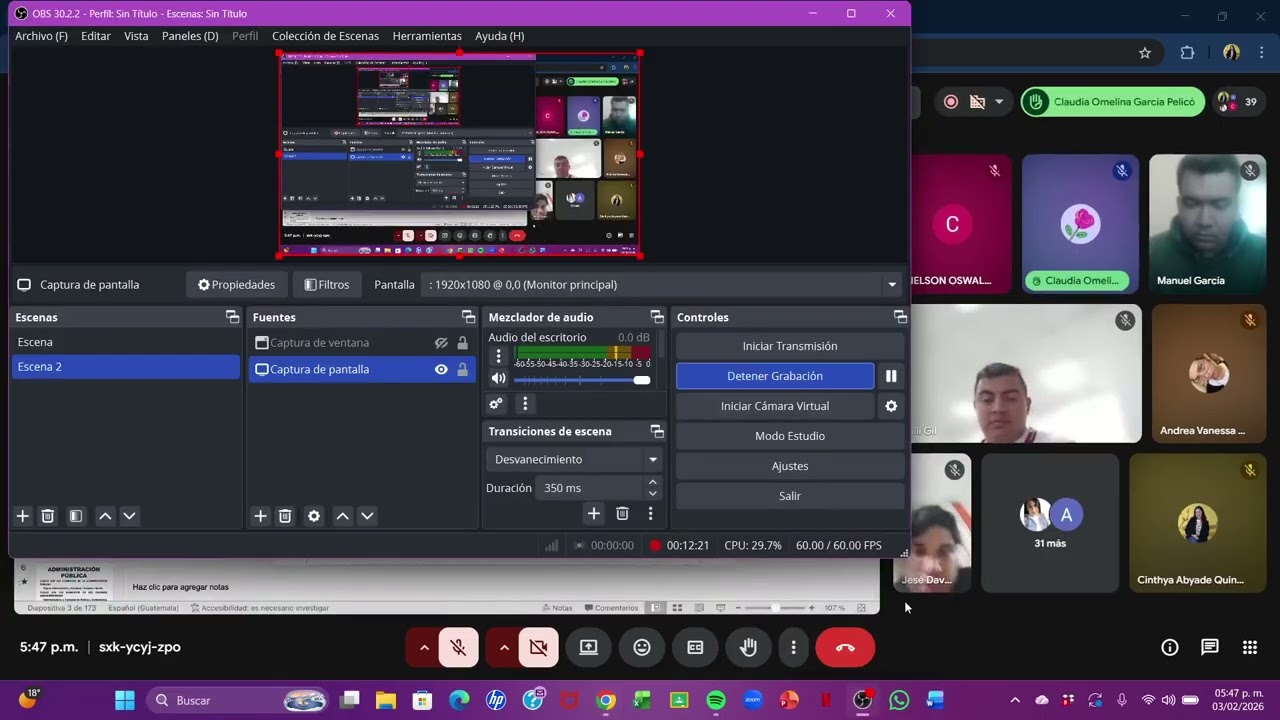Stop recording with Detener Grabación

(775, 376)
